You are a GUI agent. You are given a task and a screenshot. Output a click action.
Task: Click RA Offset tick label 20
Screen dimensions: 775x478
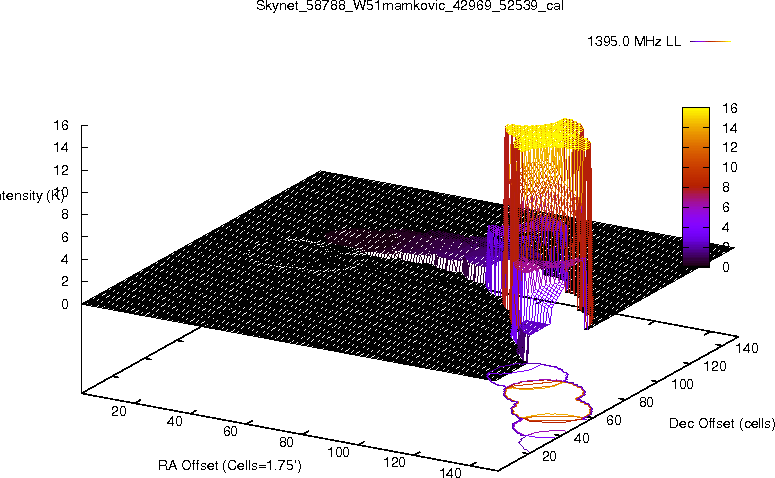(119, 411)
